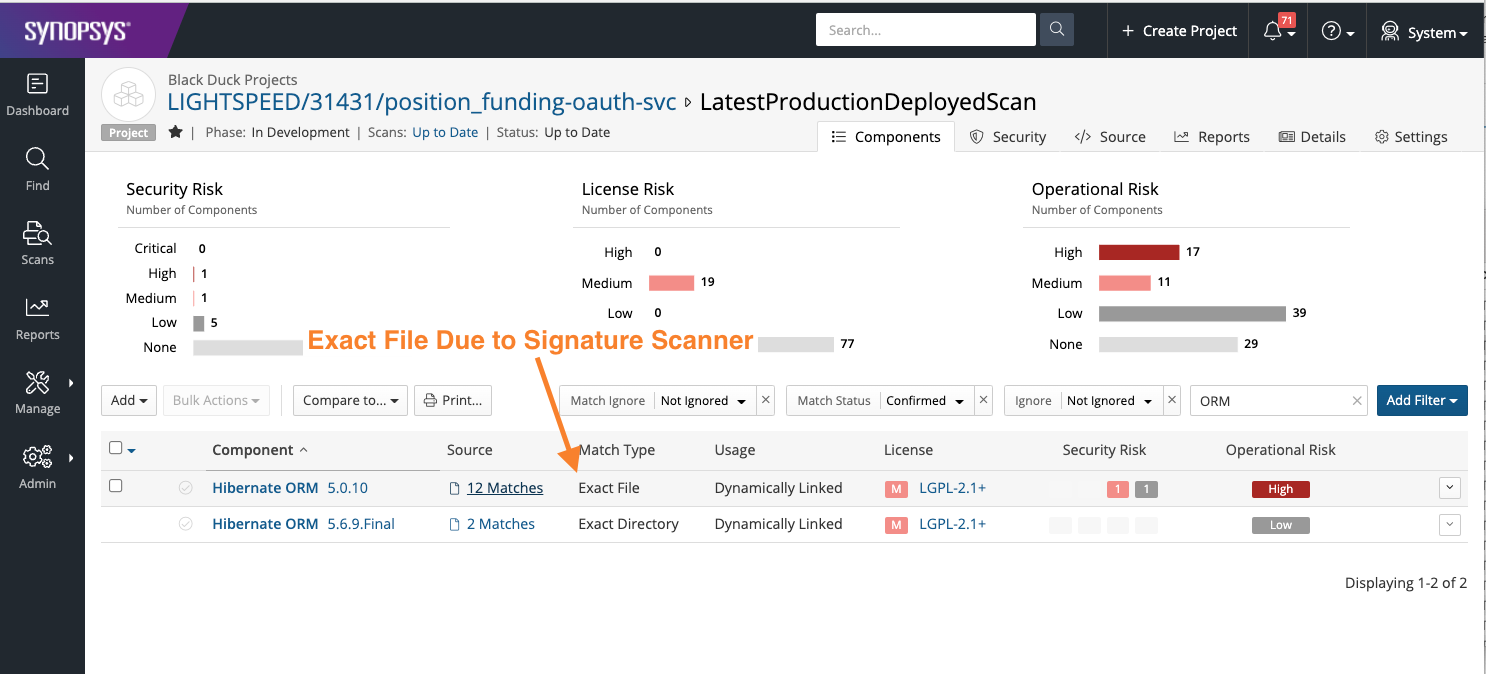
Task: Expand row options for Hibernate ORM 5.6.9.Final
Action: click(1449, 524)
